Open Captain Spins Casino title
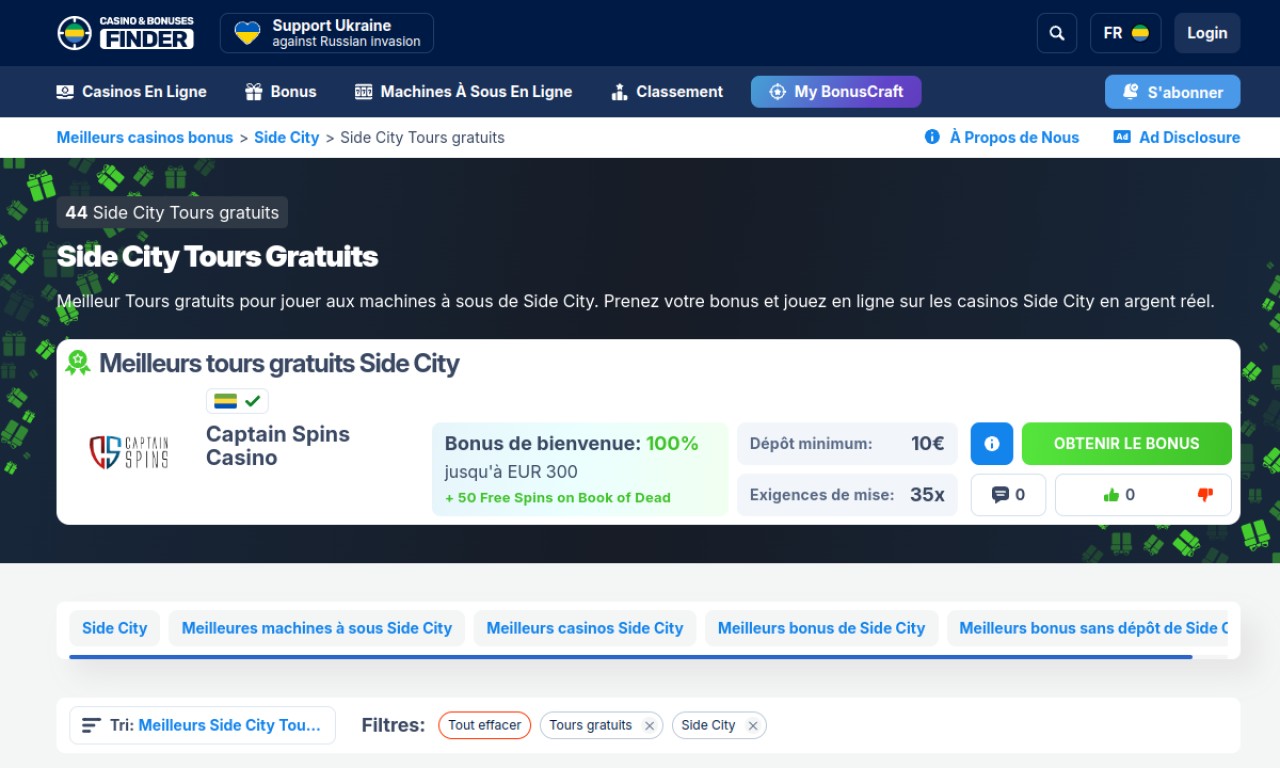1280x768 pixels. pos(278,446)
